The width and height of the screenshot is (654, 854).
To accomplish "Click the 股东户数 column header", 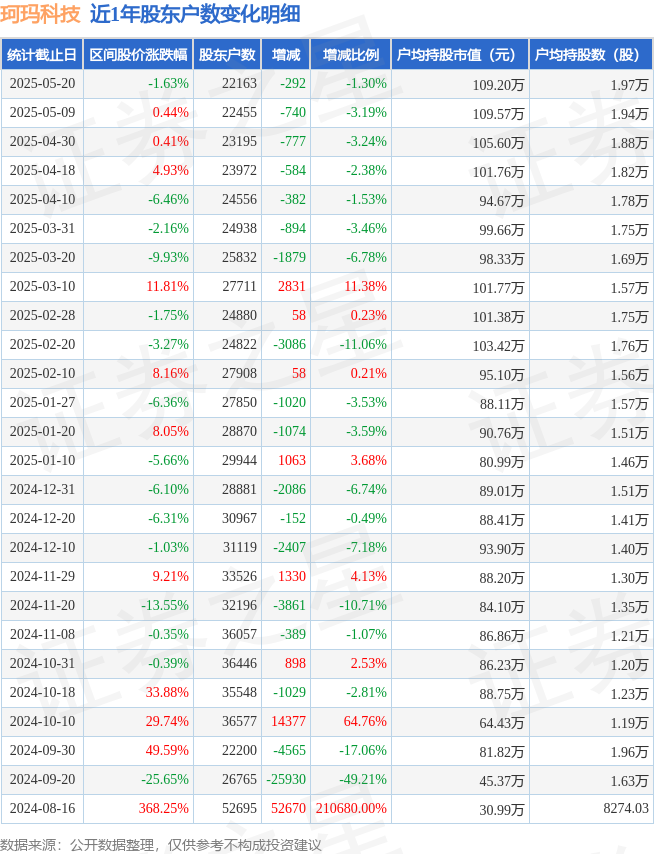I will tap(227, 54).
